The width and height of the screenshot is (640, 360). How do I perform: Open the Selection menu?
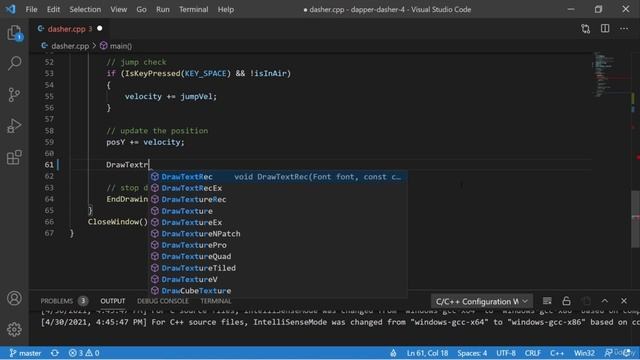85,9
